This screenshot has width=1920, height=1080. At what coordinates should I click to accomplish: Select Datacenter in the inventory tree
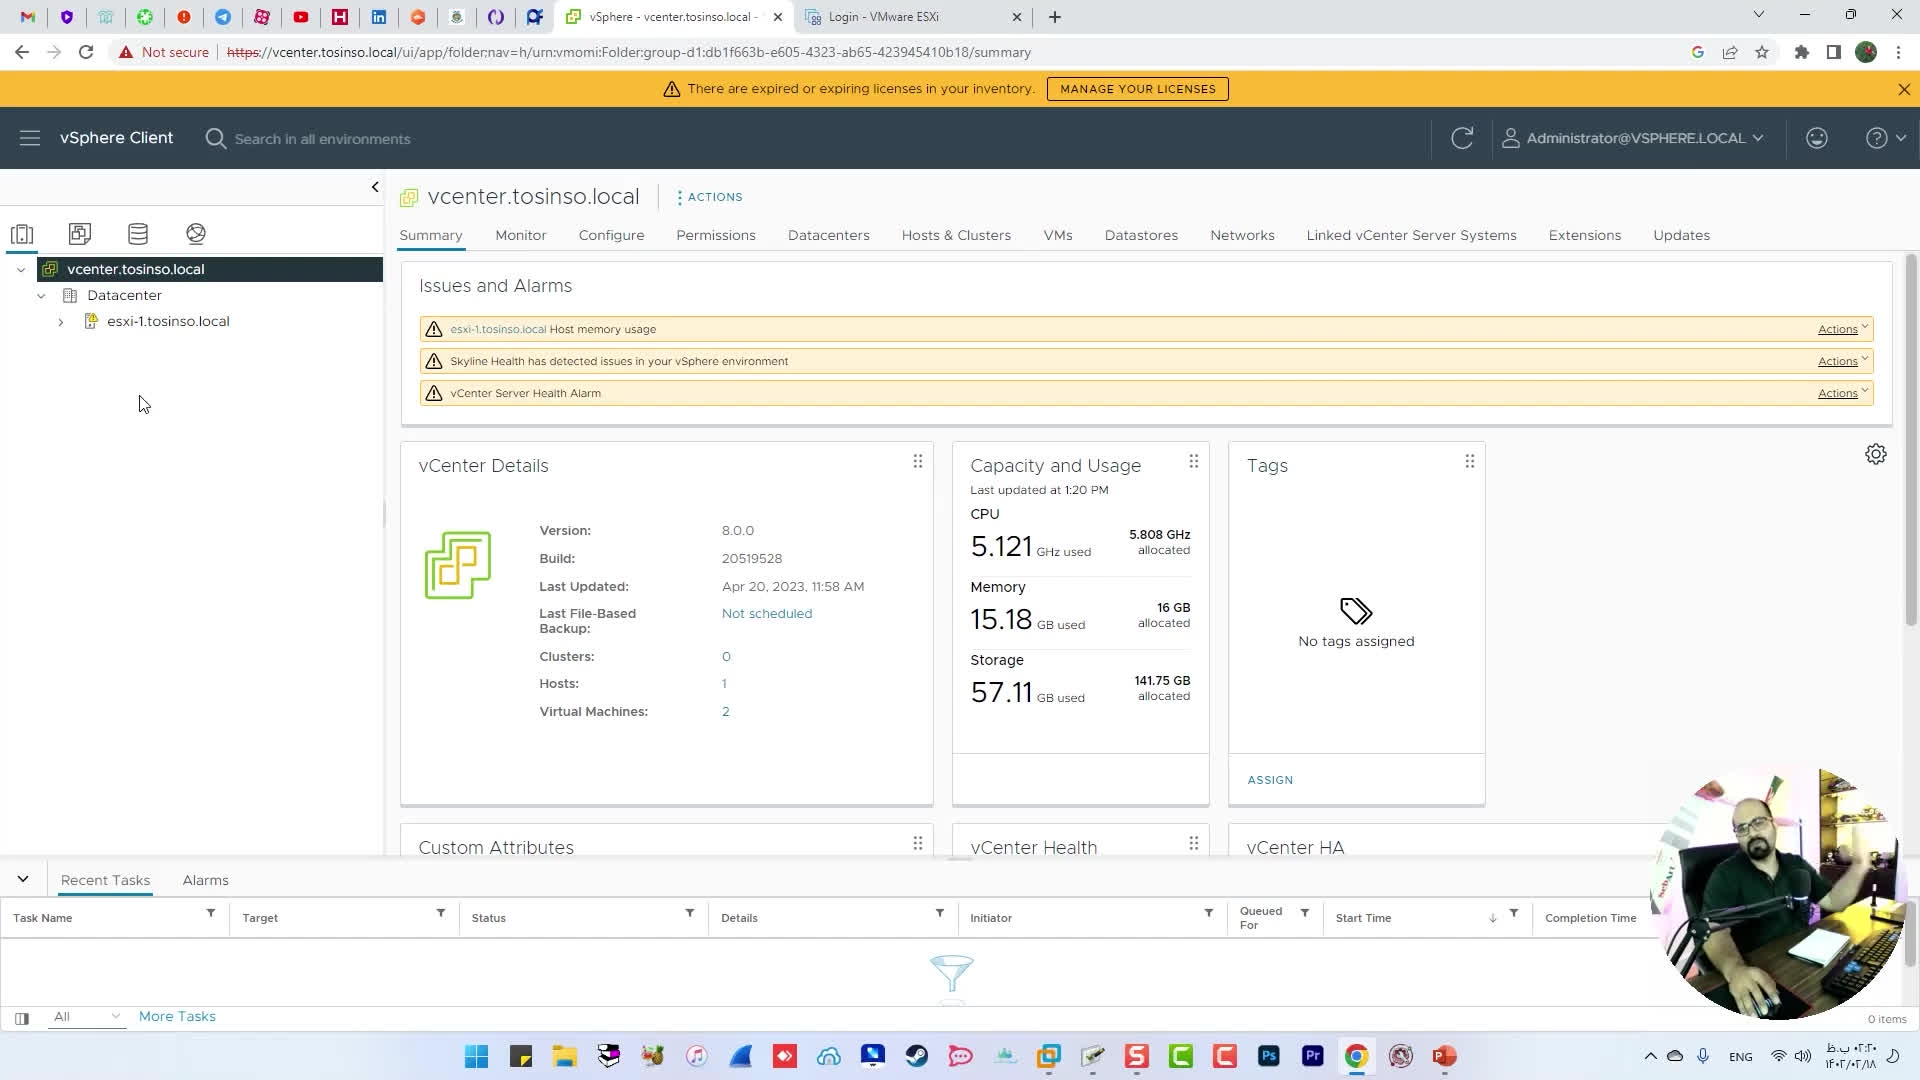click(x=124, y=295)
